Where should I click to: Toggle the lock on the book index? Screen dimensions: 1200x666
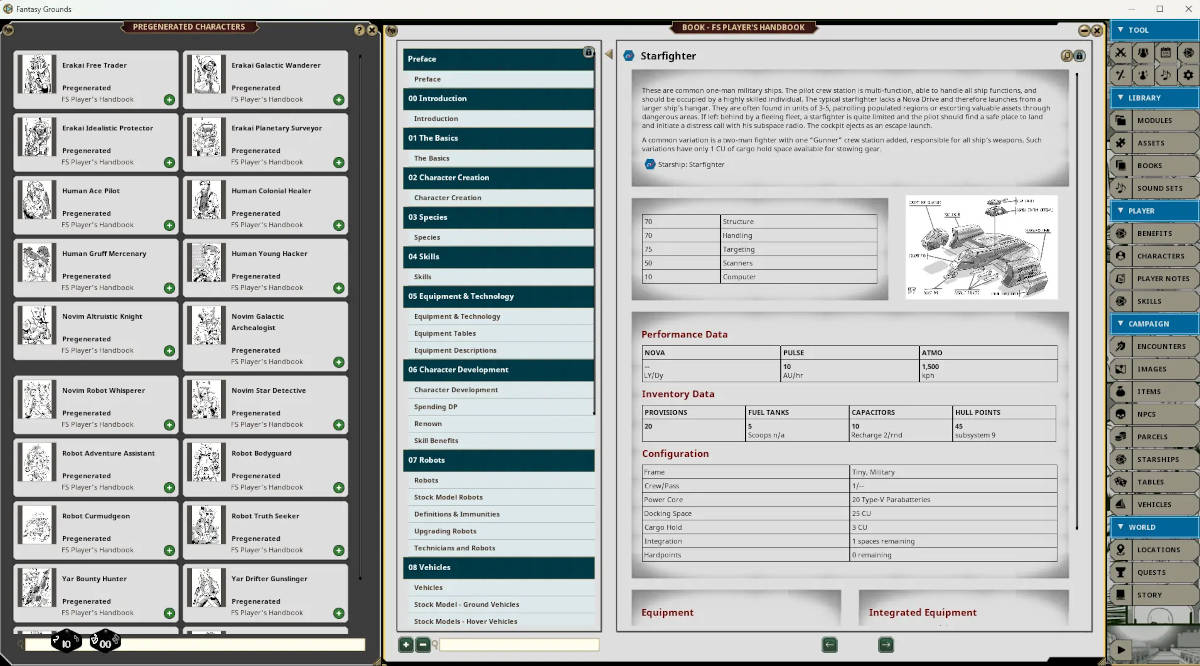(x=589, y=52)
